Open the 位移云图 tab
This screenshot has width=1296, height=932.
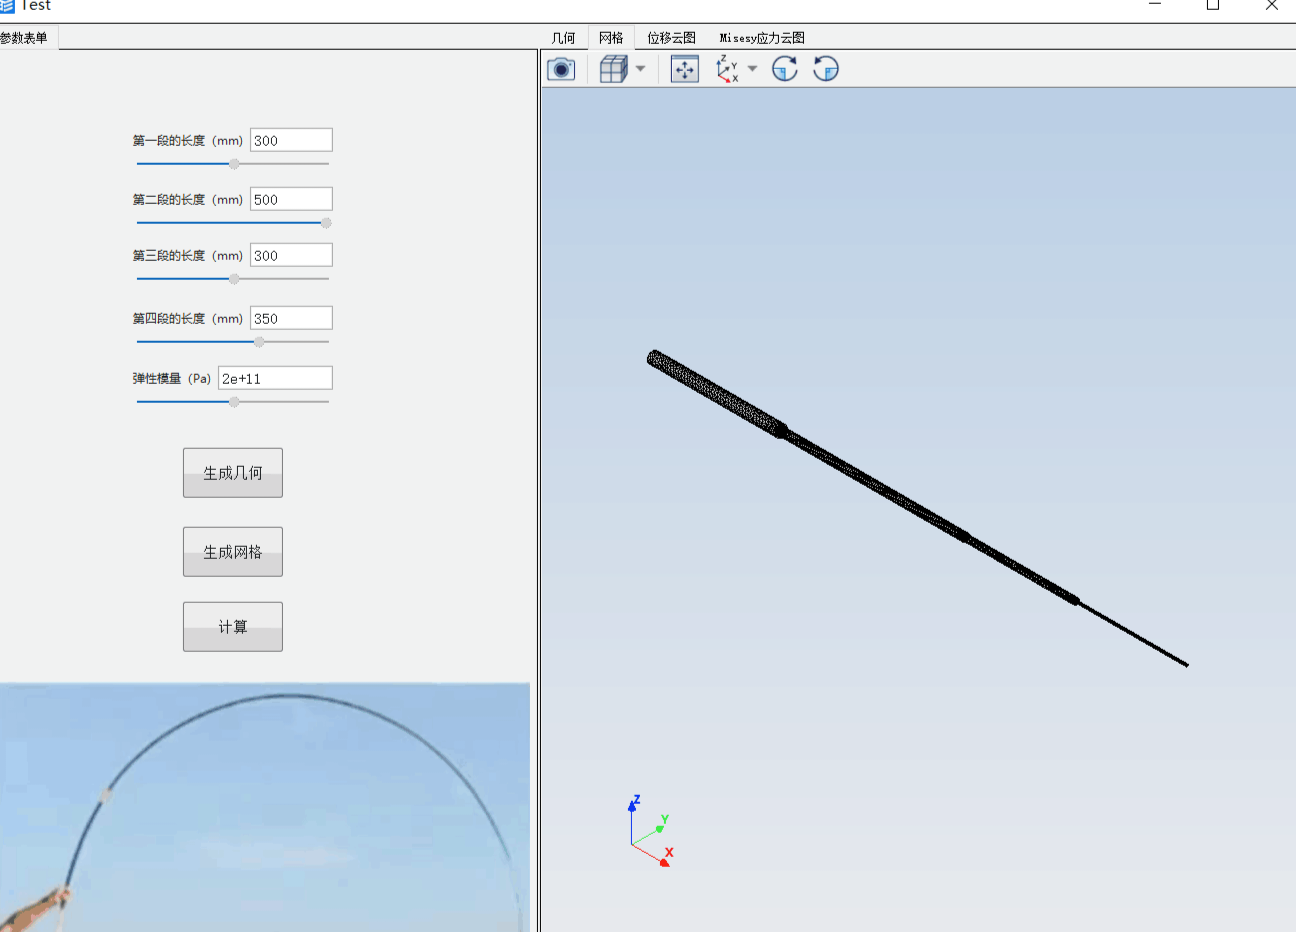click(671, 38)
